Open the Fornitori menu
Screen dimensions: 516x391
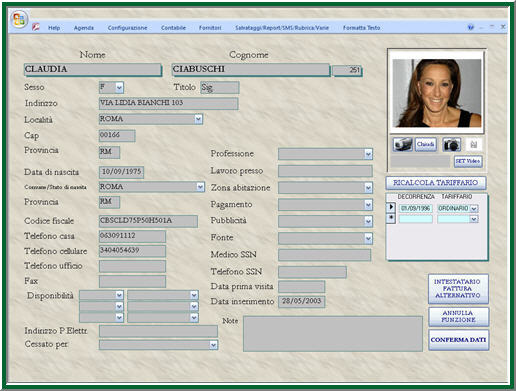[210, 28]
